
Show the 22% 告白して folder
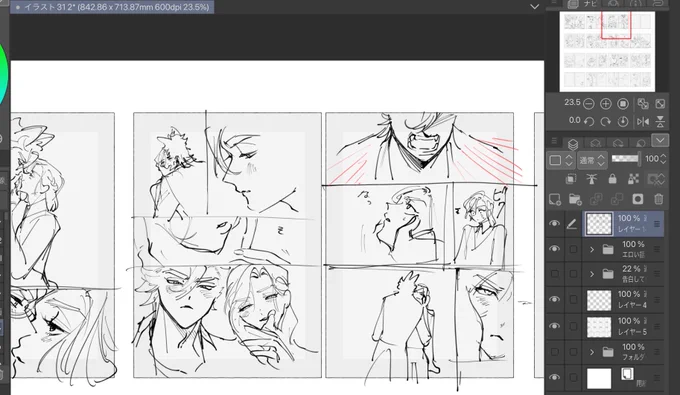coord(554,274)
